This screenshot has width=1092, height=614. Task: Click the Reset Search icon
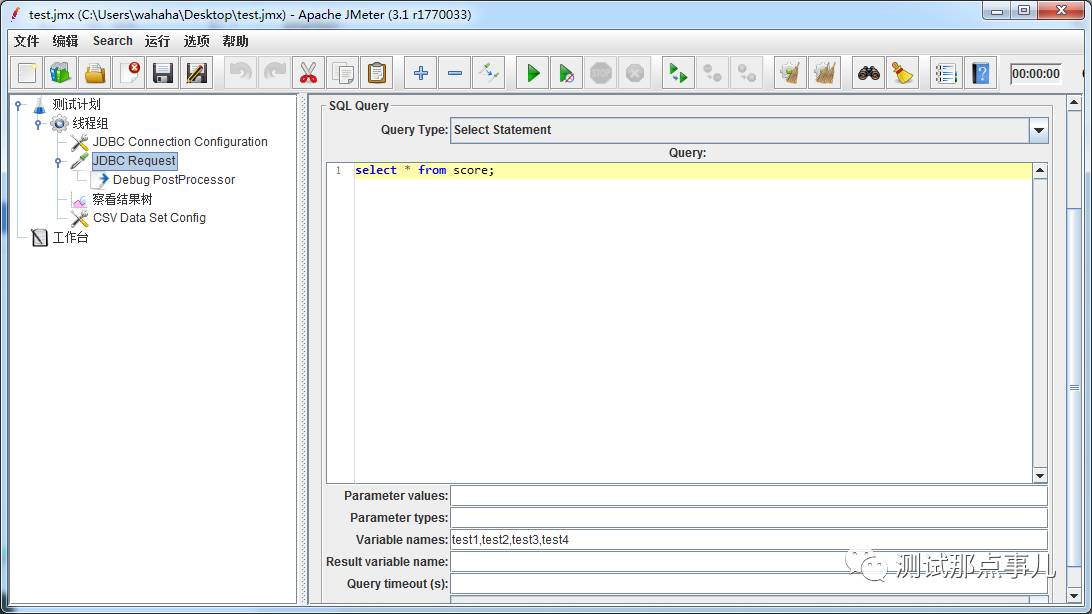point(903,72)
